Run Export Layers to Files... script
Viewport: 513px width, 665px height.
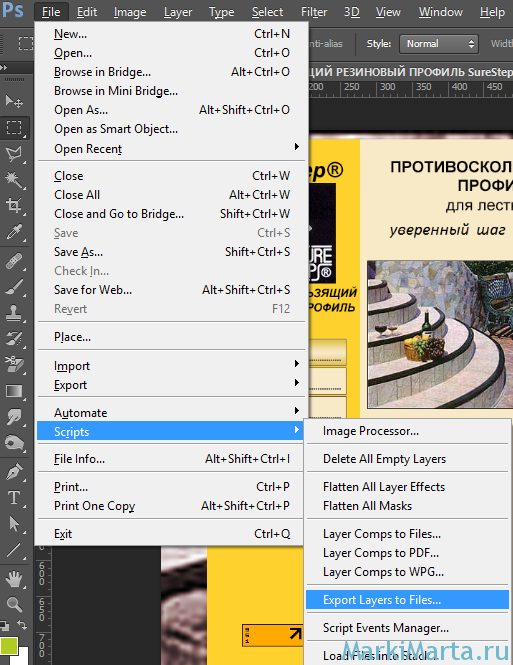coord(407,600)
